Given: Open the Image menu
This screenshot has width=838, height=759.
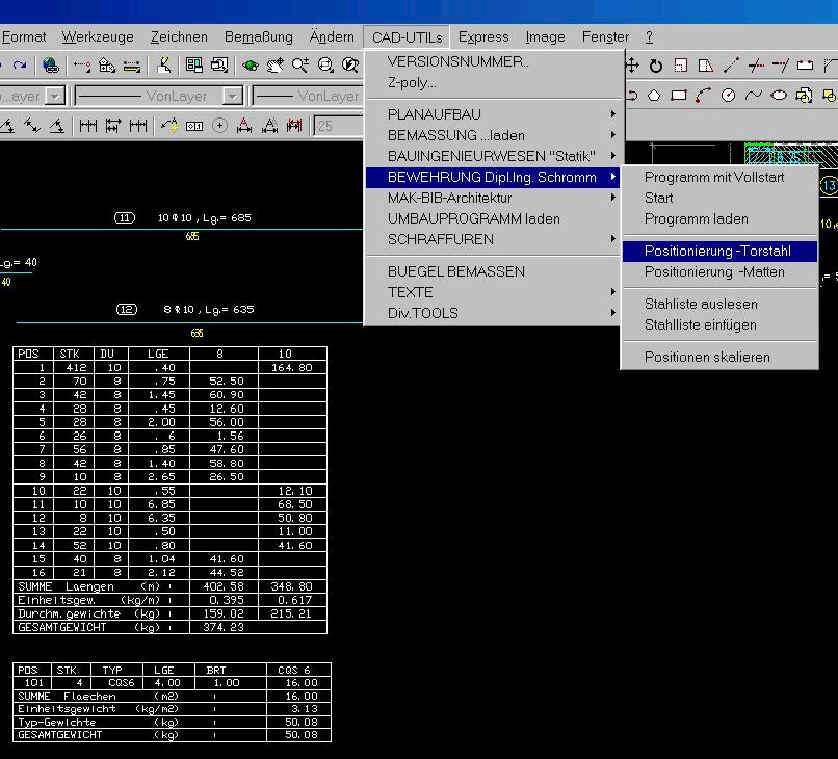Looking at the screenshot, I should pos(545,37).
